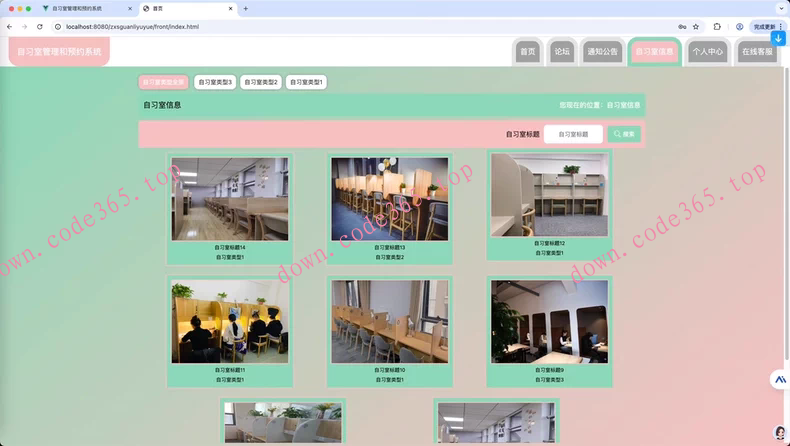
Task: Go to the 通知公告 navigation tab
Action: pos(602,51)
